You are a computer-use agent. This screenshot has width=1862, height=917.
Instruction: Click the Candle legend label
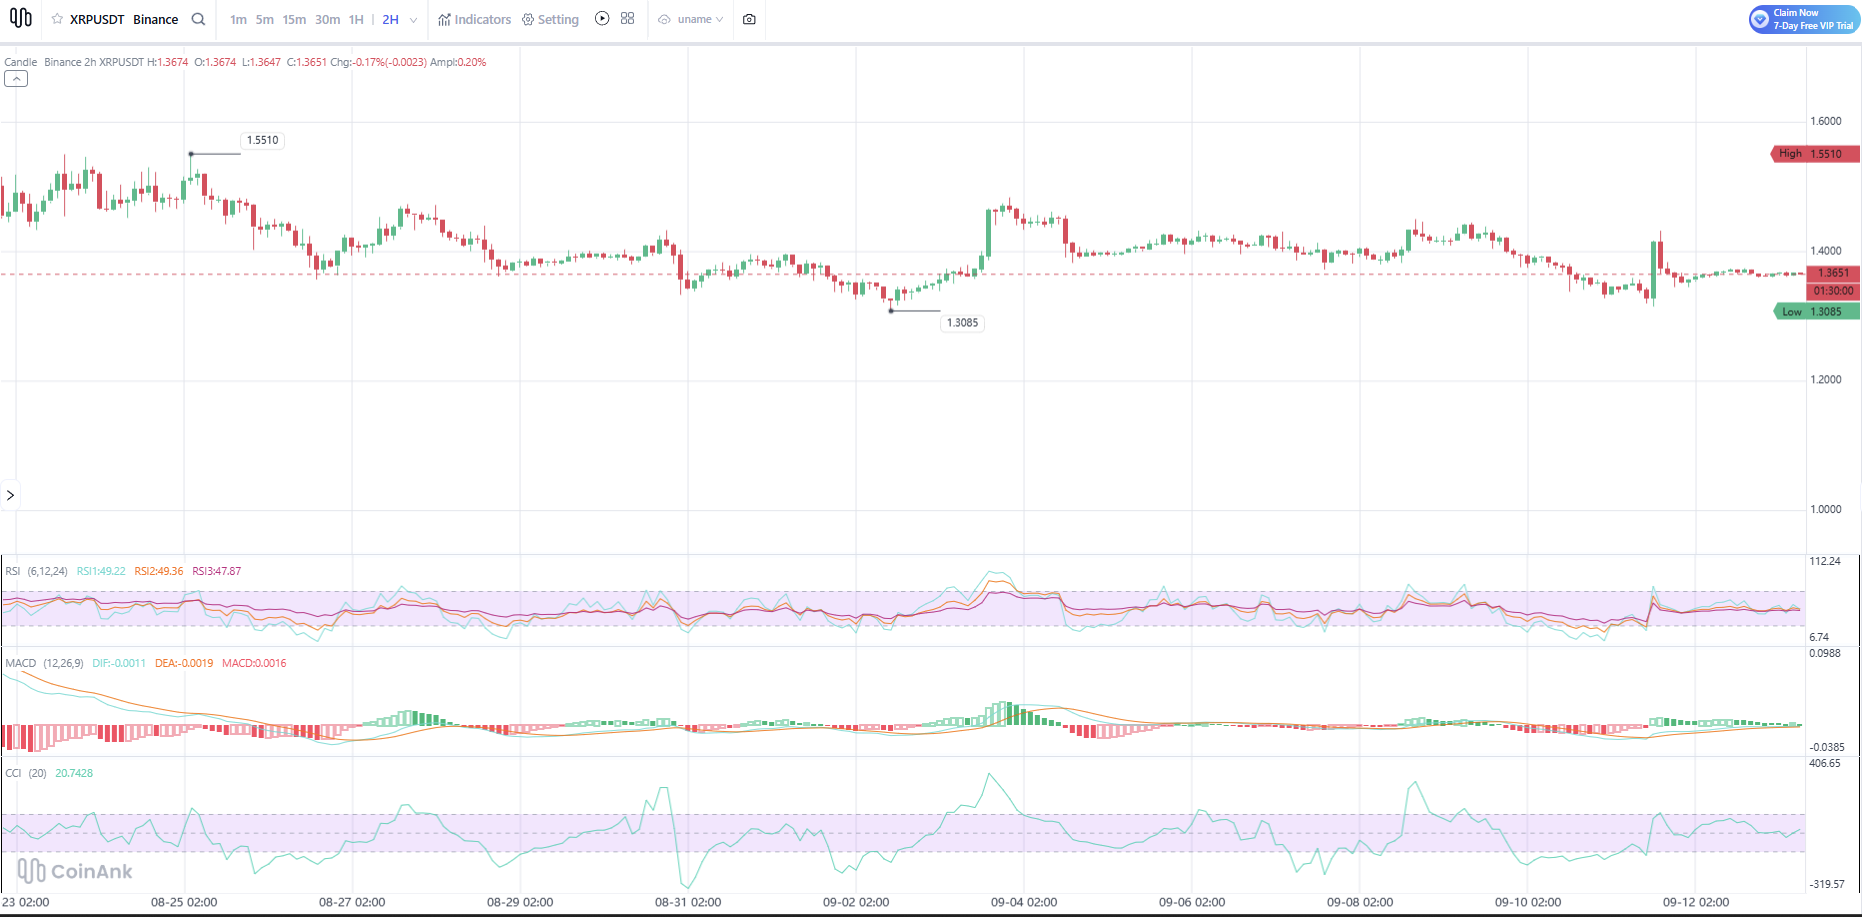tap(21, 62)
